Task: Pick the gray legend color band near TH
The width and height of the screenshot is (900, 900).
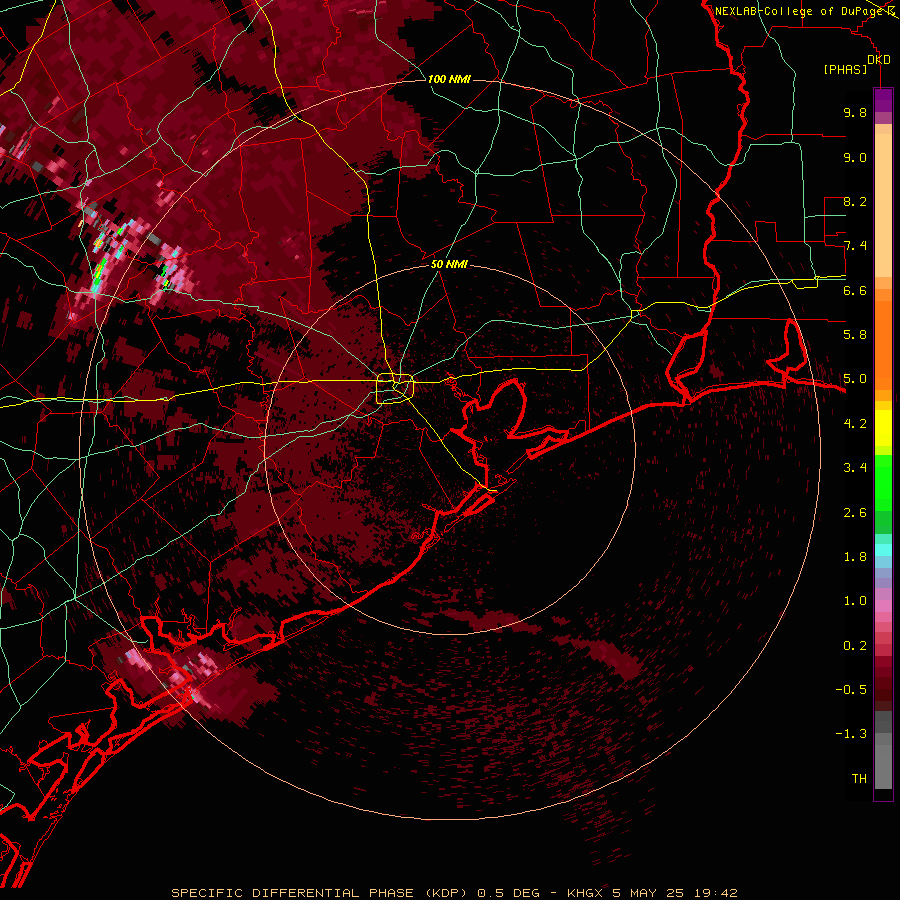Action: (883, 766)
